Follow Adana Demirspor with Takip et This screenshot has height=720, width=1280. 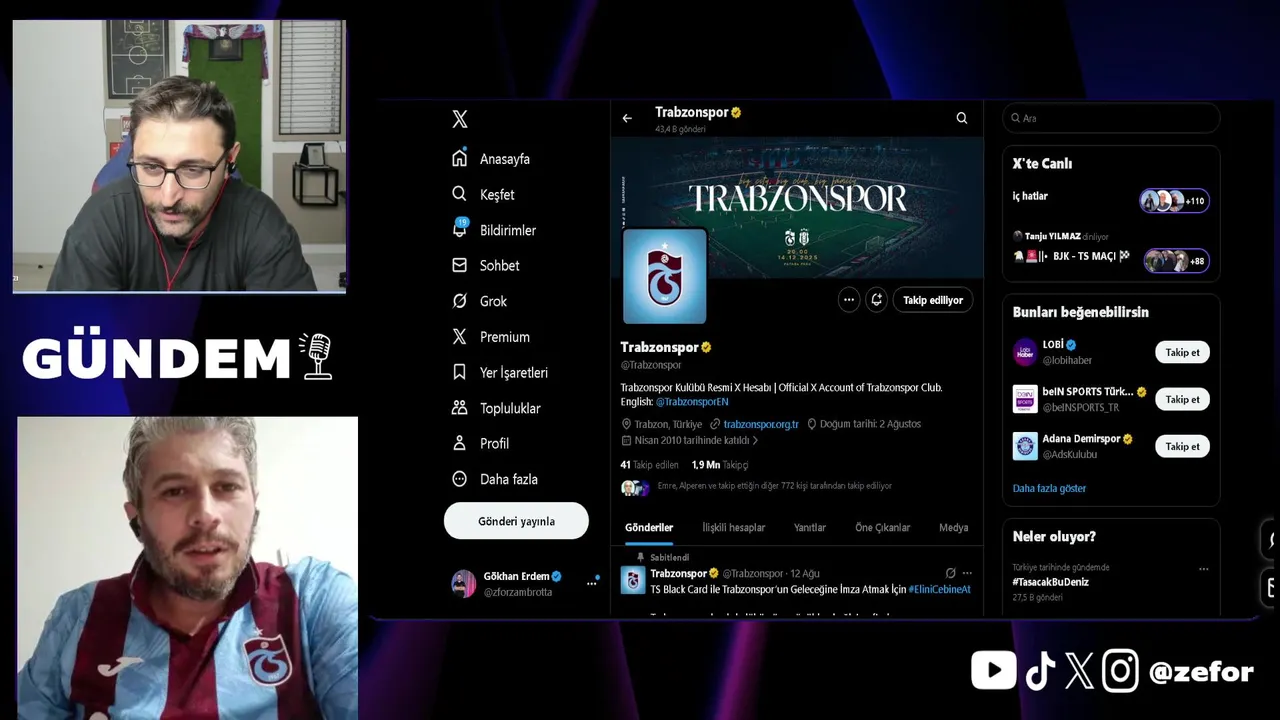[1182, 446]
